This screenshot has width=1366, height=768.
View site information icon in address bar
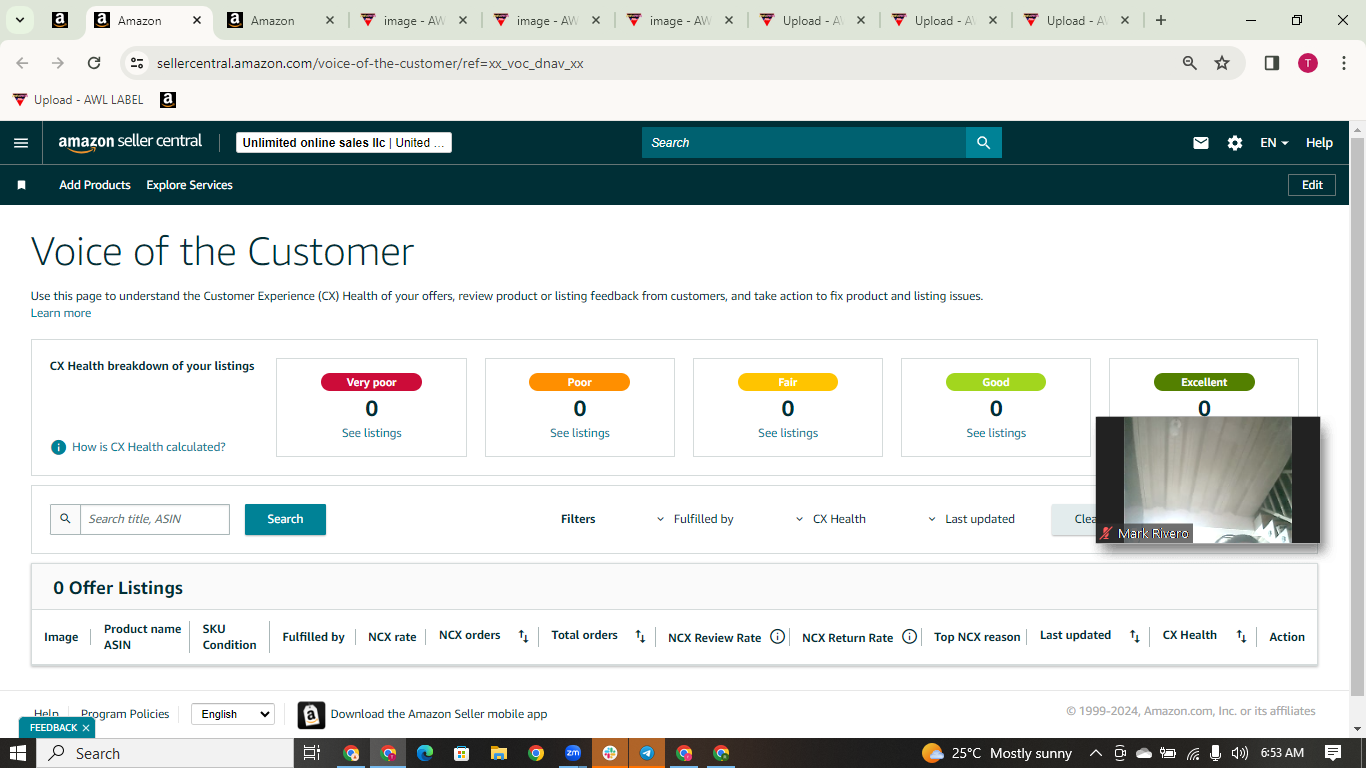click(x=138, y=63)
